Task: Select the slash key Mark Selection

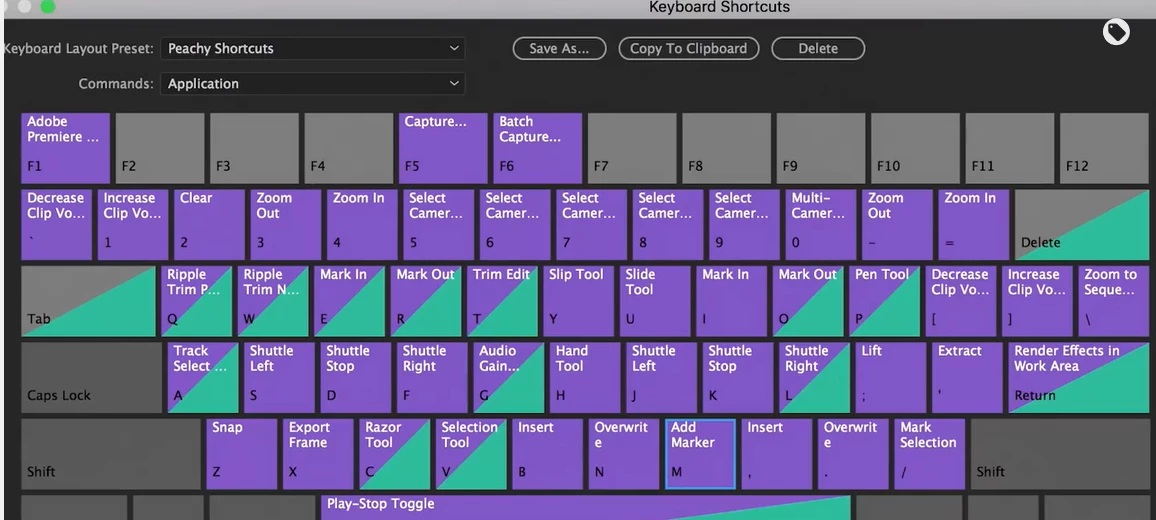Action: click(930, 454)
